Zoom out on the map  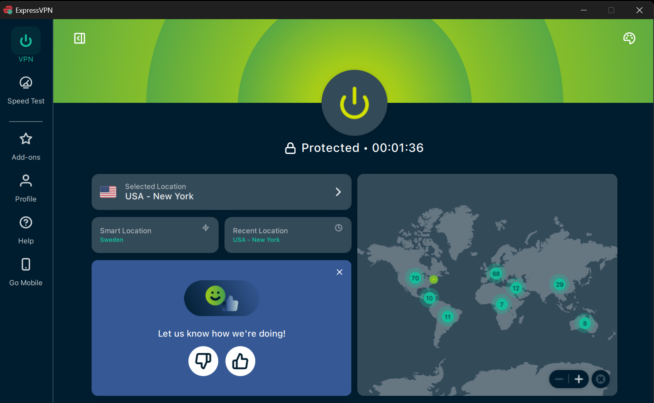point(559,379)
